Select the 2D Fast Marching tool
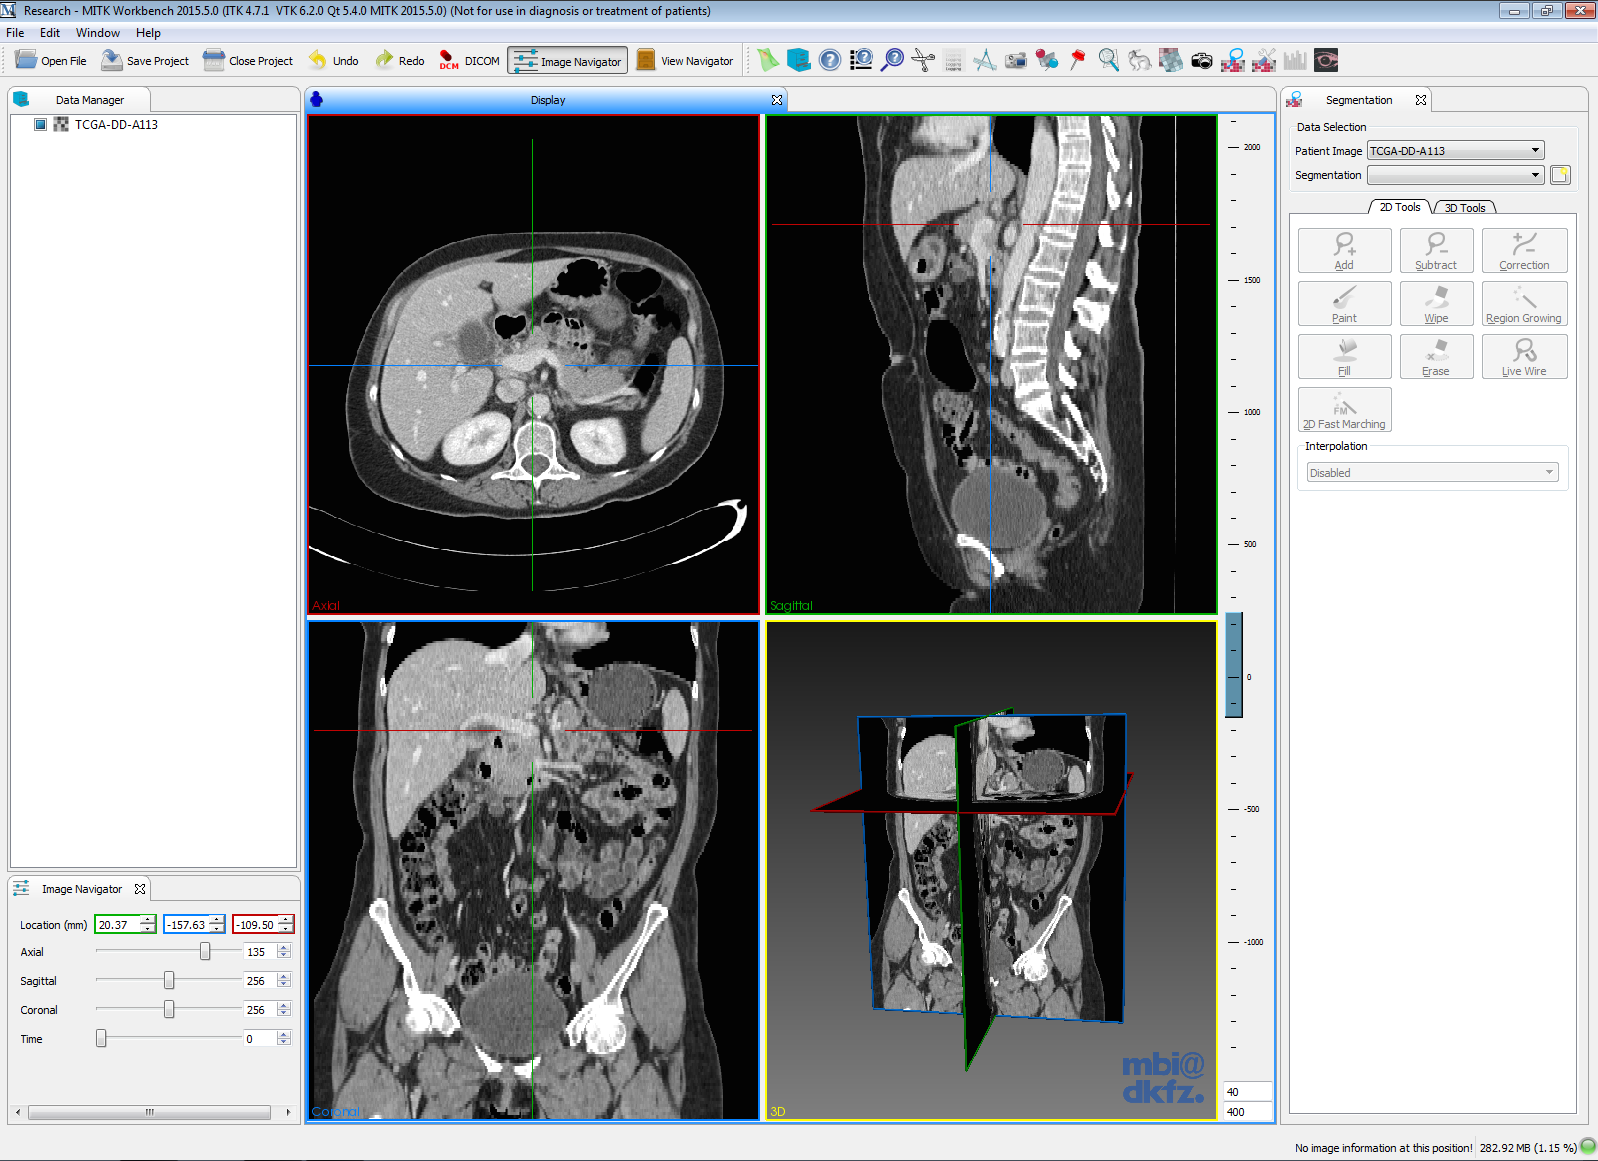The width and height of the screenshot is (1598, 1161). tap(1344, 410)
